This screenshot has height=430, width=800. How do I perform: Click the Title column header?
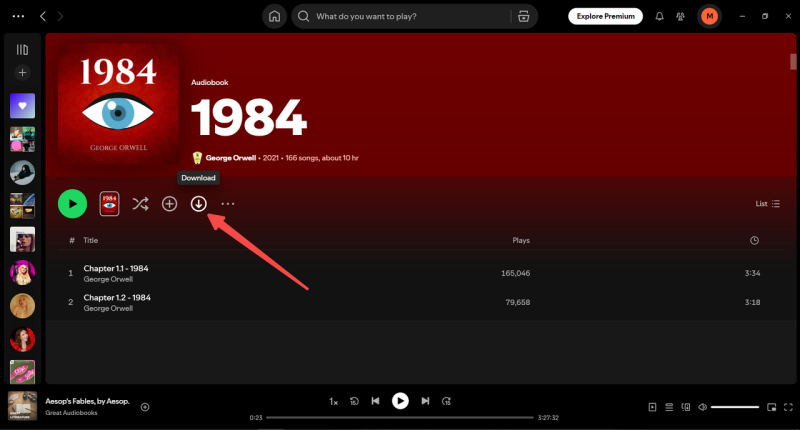[x=90, y=240]
